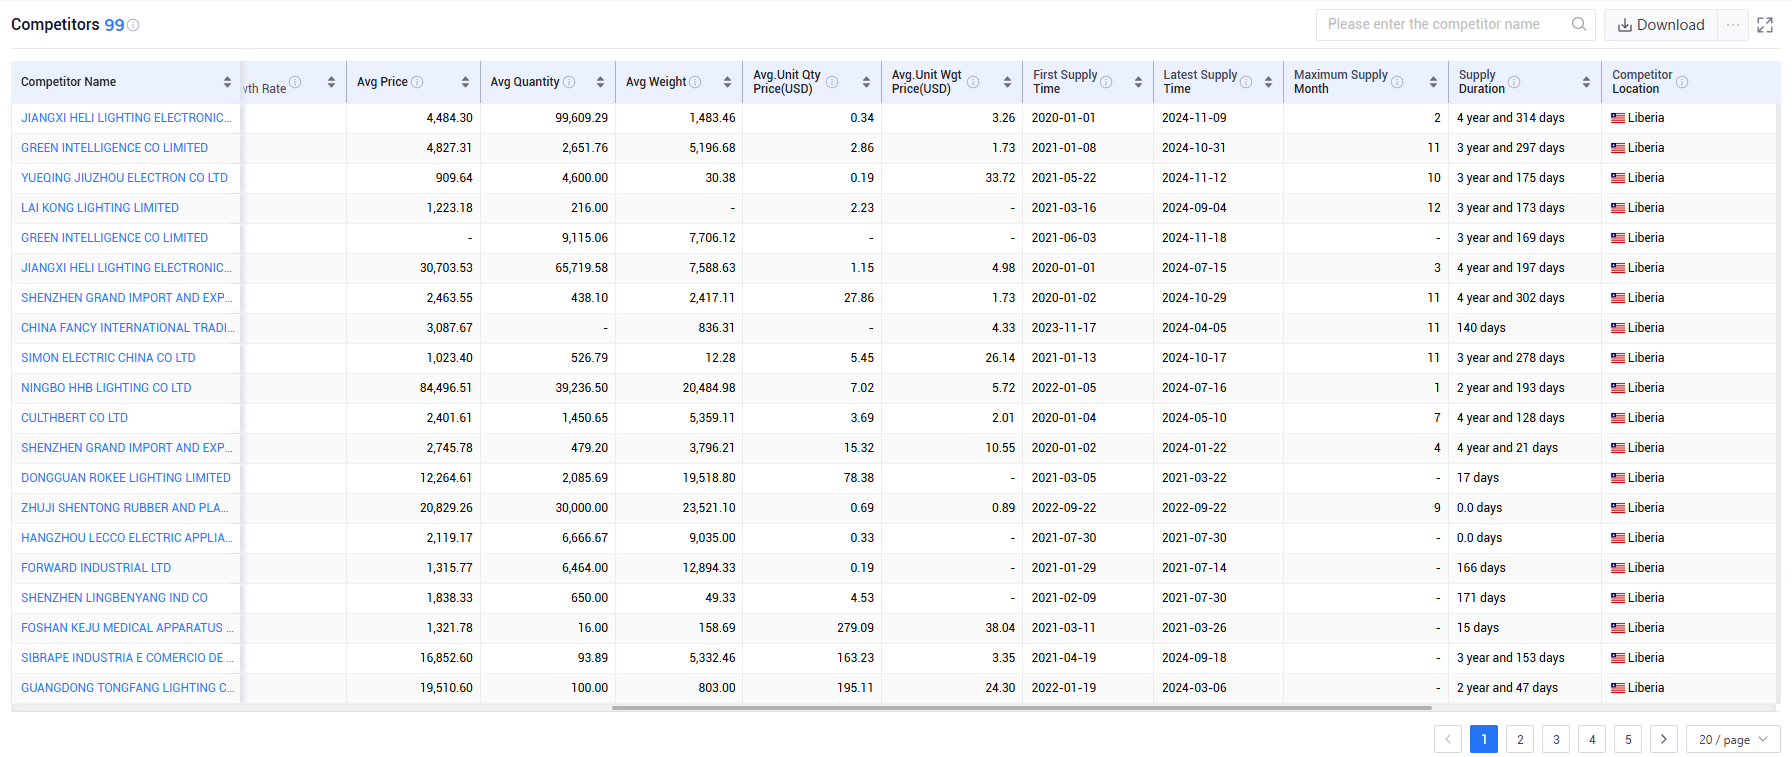
Task: Sort by Competitor Name column
Action: tap(227, 82)
